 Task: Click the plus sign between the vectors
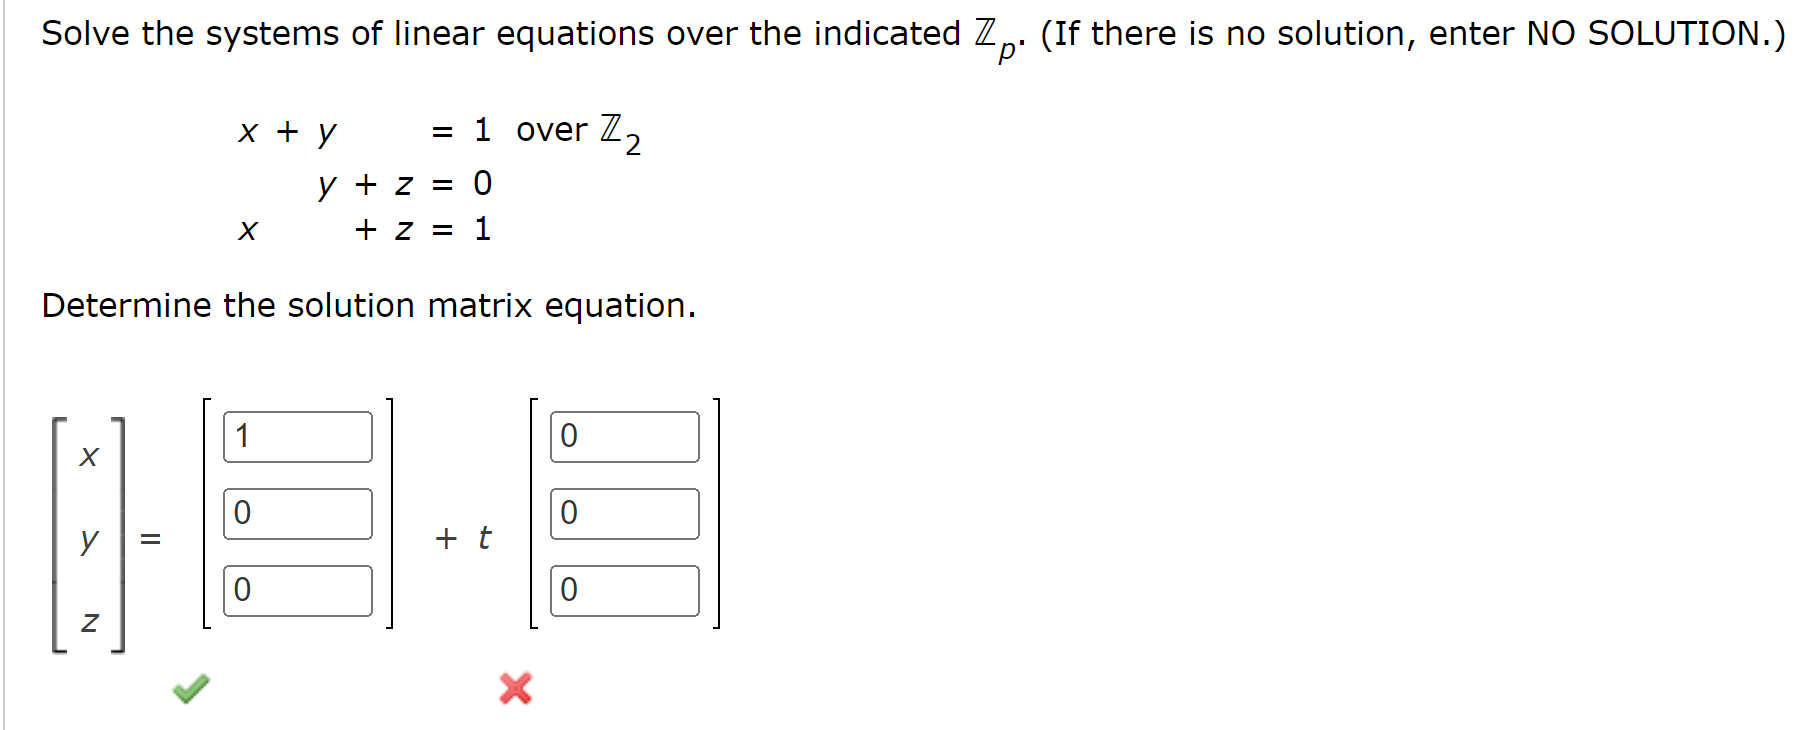444,538
